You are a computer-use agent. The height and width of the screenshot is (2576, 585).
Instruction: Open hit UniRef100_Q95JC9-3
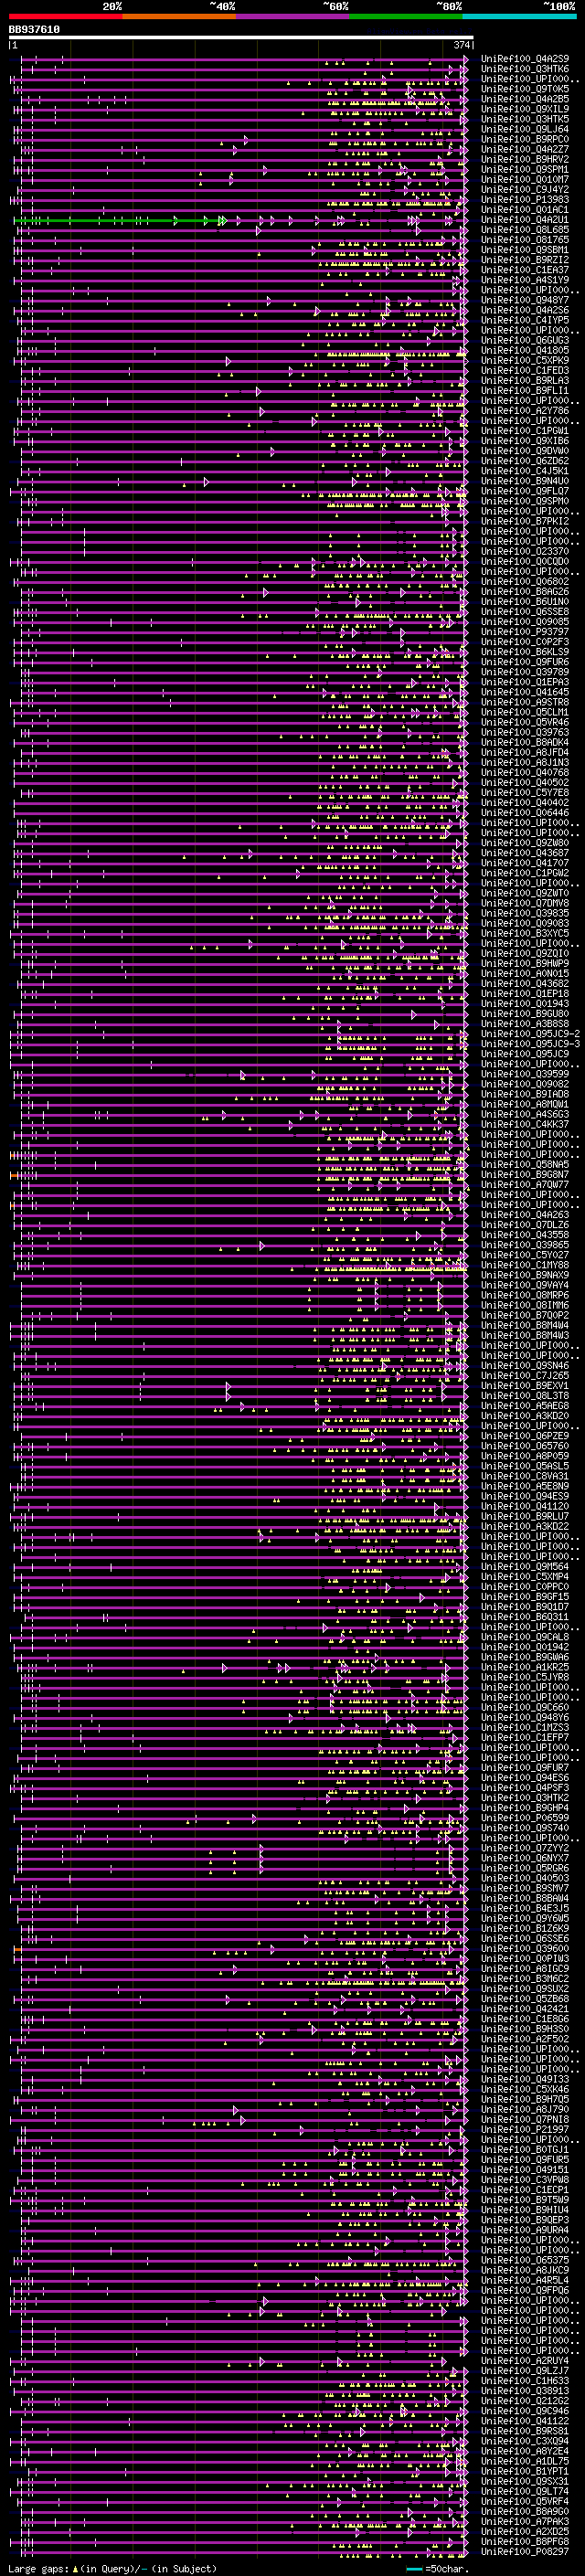pyautogui.click(x=530, y=1043)
